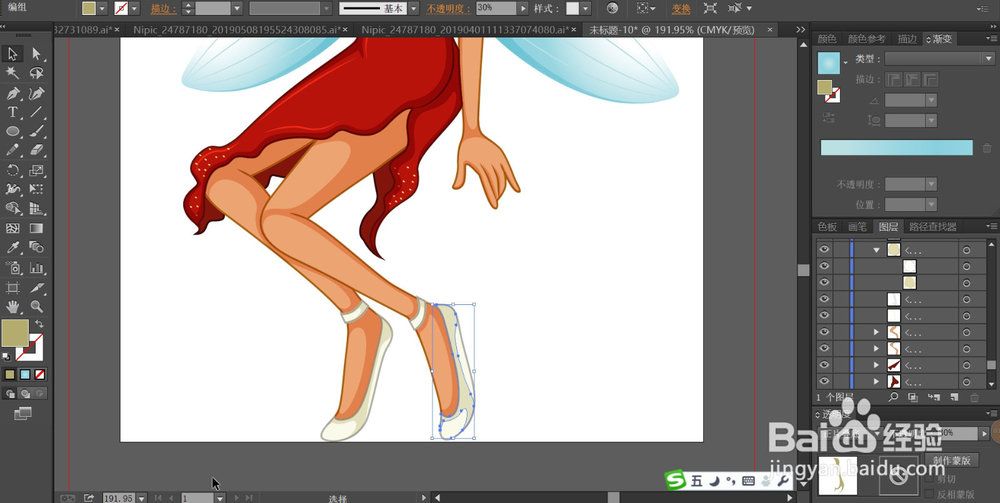Image resolution: width=1000 pixels, height=503 pixels.
Task: Click the 不透明度 opacity link in control bar
Action: tap(448, 9)
